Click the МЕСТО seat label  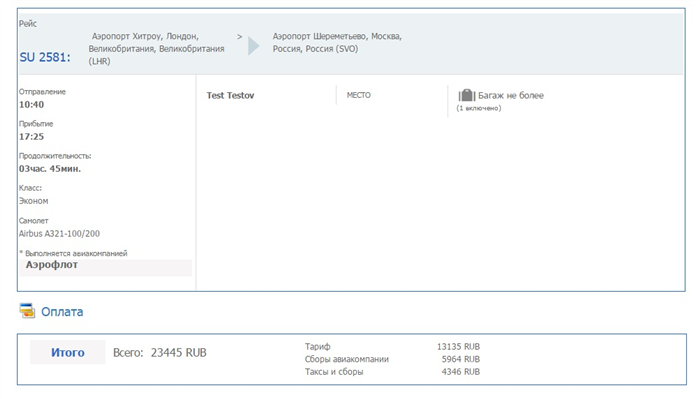358,95
